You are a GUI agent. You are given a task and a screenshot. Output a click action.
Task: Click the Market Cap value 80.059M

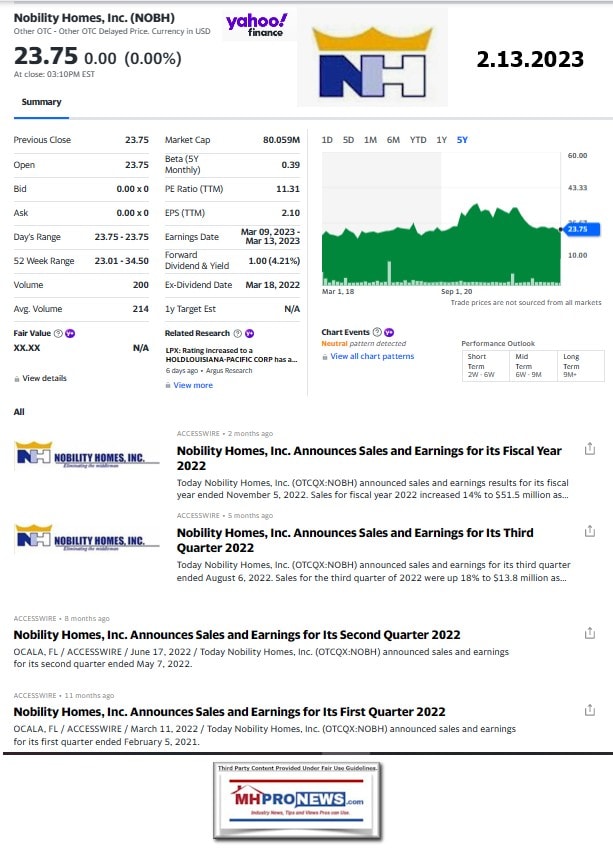tap(281, 140)
